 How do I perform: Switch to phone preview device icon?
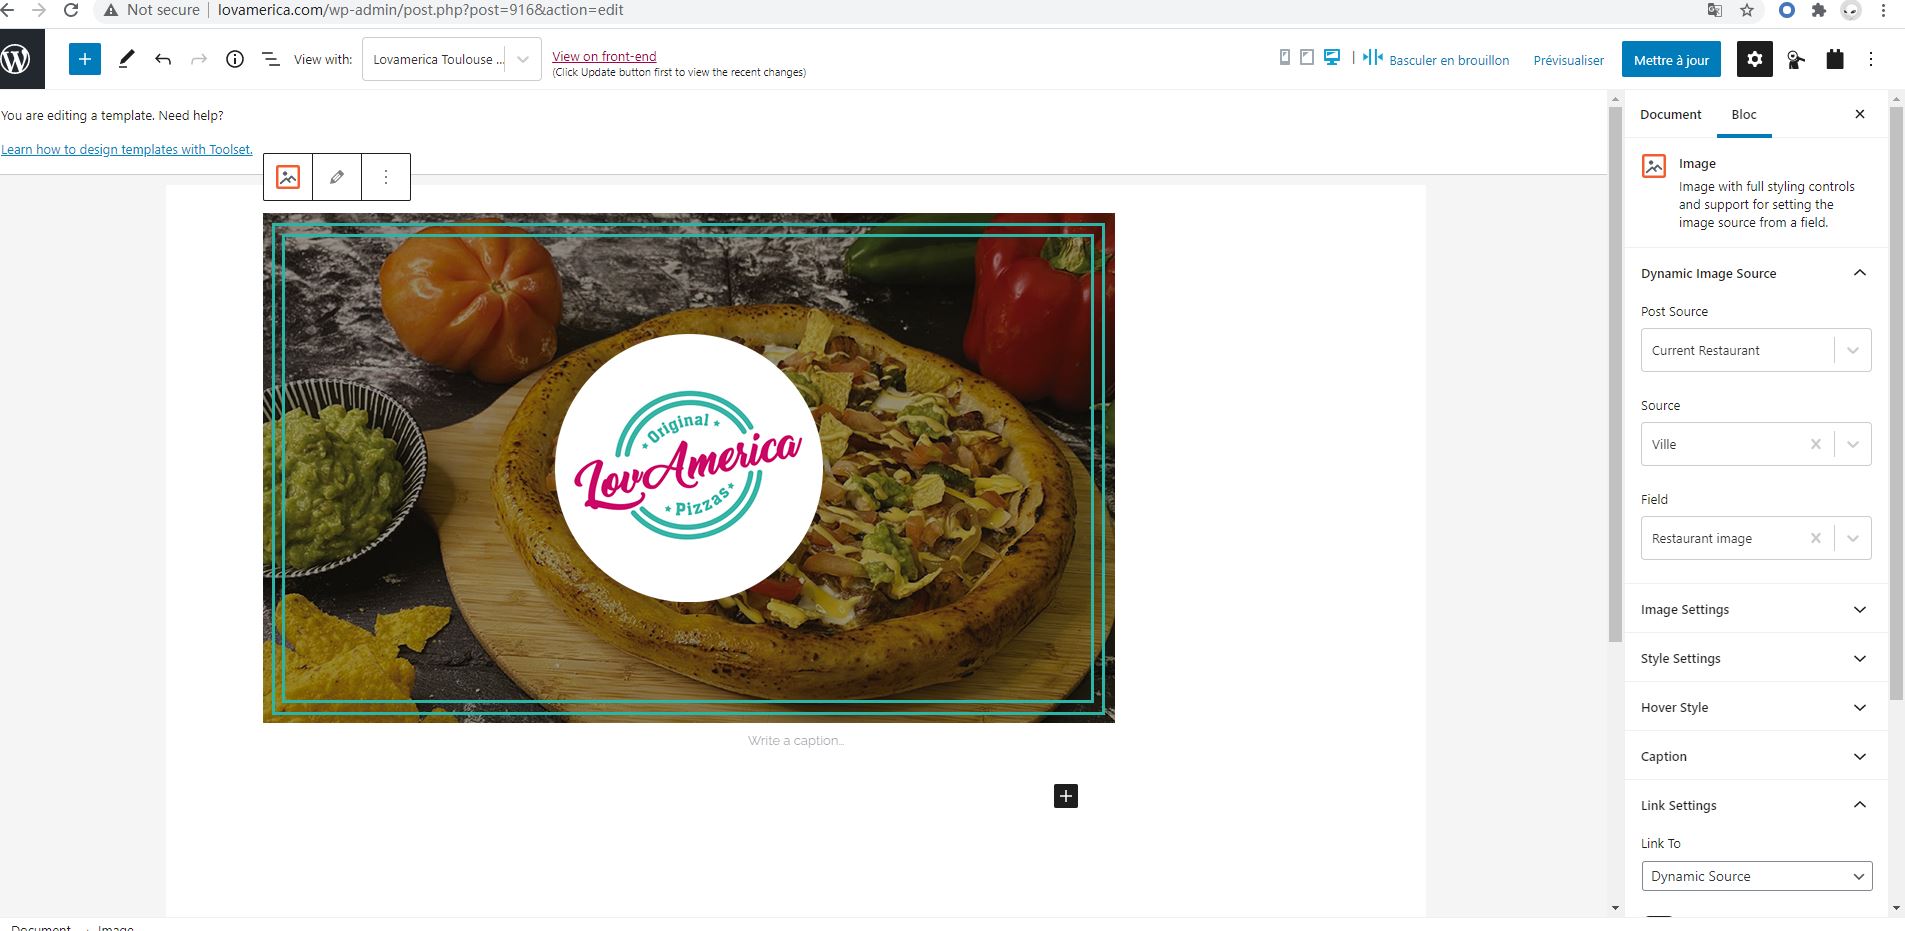(1285, 57)
